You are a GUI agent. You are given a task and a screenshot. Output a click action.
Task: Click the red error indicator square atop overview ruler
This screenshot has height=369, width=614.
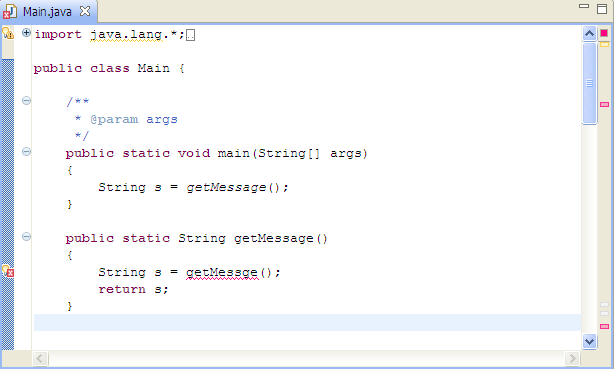pyautogui.click(x=604, y=33)
